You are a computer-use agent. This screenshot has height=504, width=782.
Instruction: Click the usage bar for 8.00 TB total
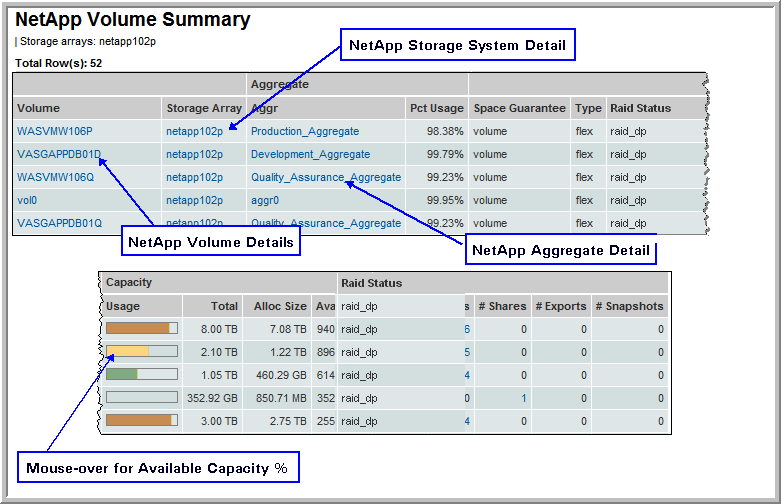(141, 329)
